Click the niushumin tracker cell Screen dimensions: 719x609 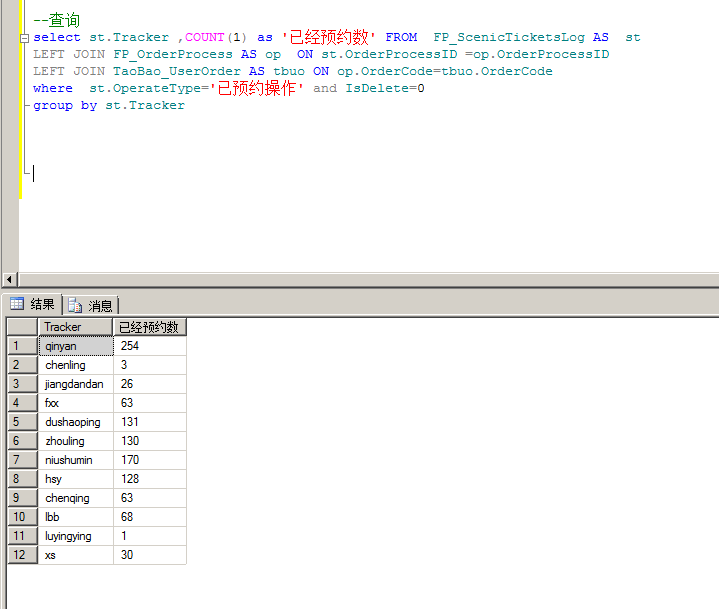[x=76, y=460]
